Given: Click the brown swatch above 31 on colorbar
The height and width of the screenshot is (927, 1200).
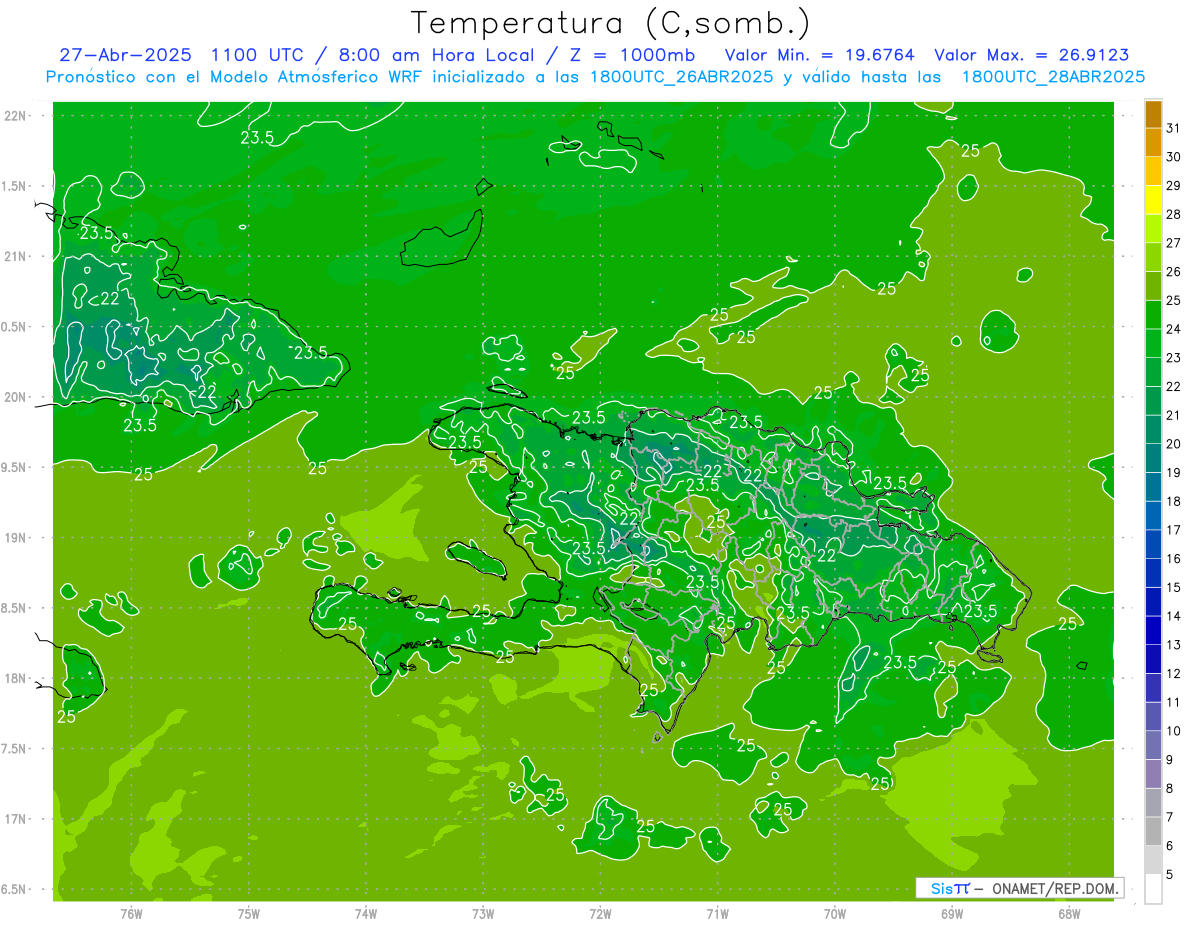Looking at the screenshot, I should click(1153, 114).
